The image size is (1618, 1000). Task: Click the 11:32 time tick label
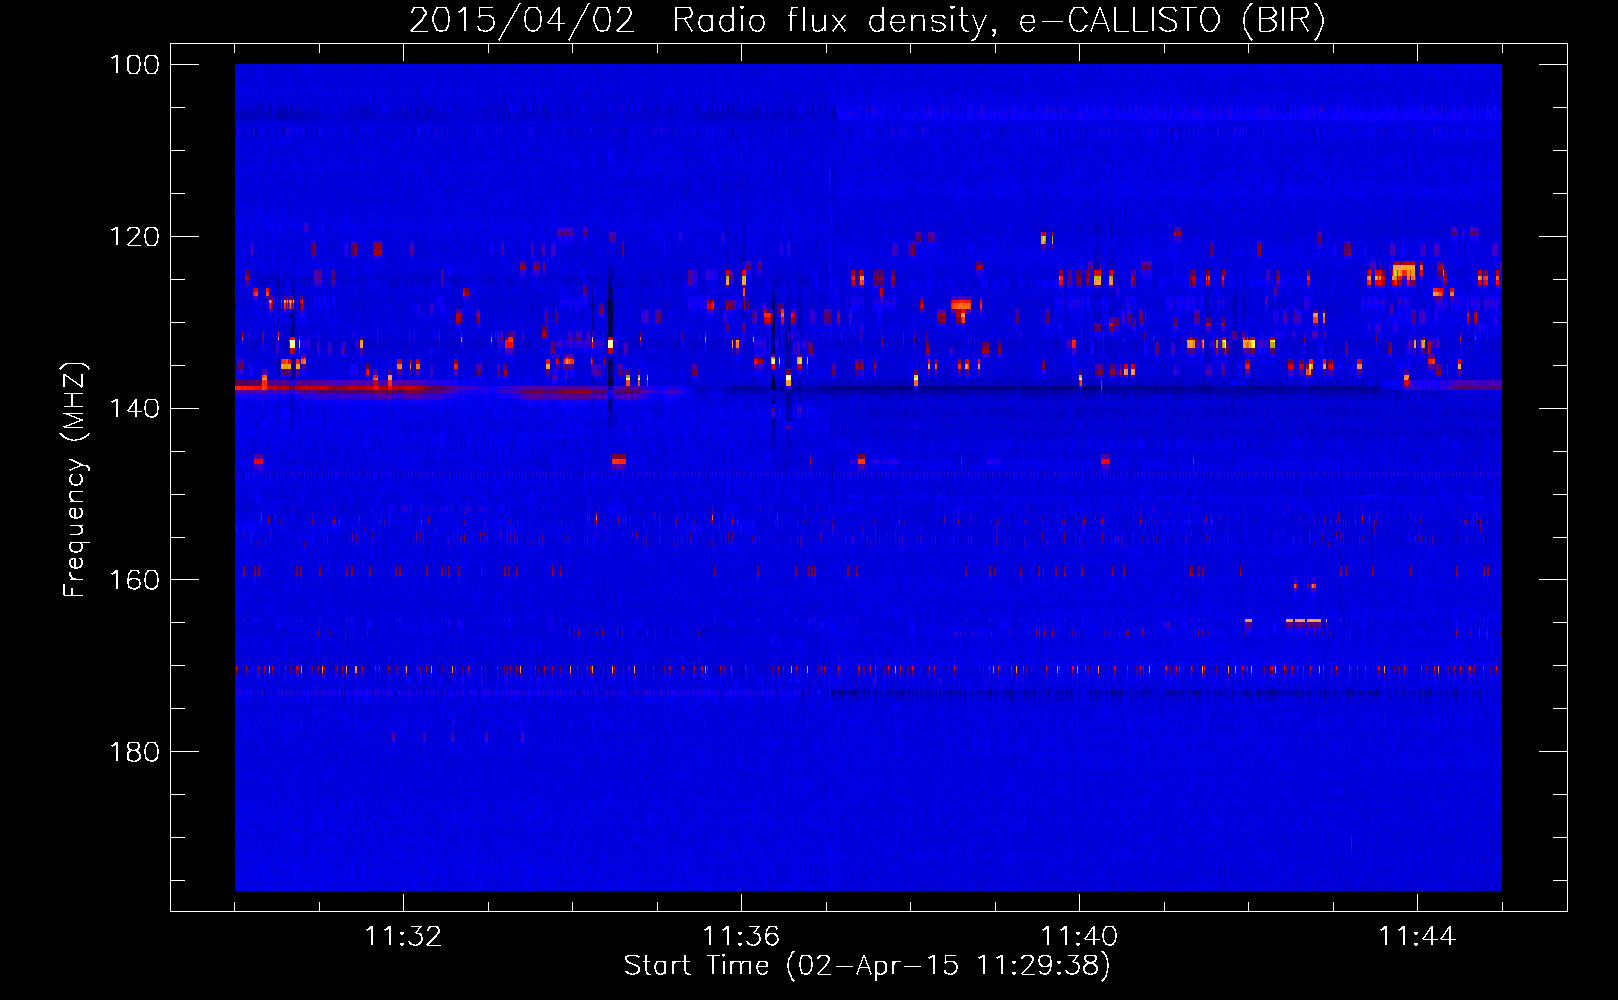point(403,936)
